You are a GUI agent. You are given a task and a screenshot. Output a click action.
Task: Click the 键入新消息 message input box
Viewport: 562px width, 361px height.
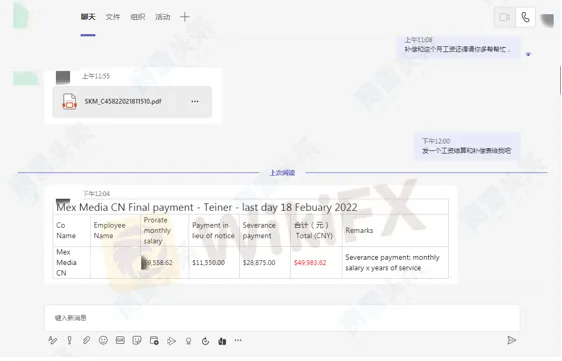[282, 318]
